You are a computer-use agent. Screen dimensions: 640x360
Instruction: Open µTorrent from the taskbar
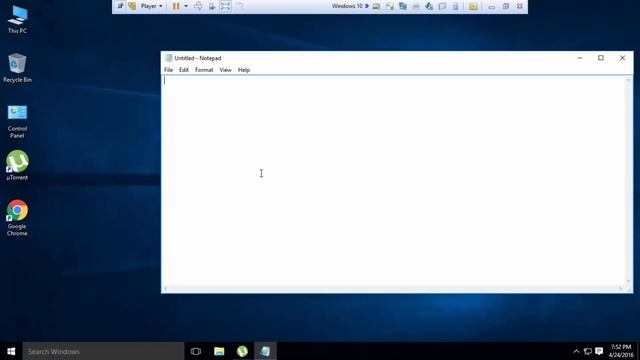242,351
